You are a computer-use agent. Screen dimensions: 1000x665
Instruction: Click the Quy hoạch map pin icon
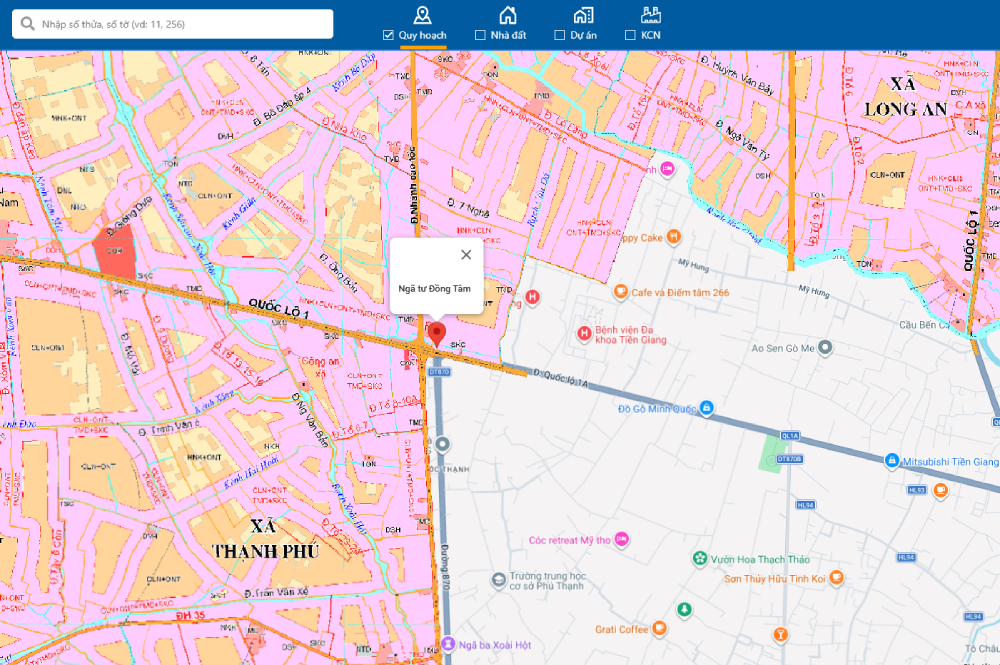[423, 15]
